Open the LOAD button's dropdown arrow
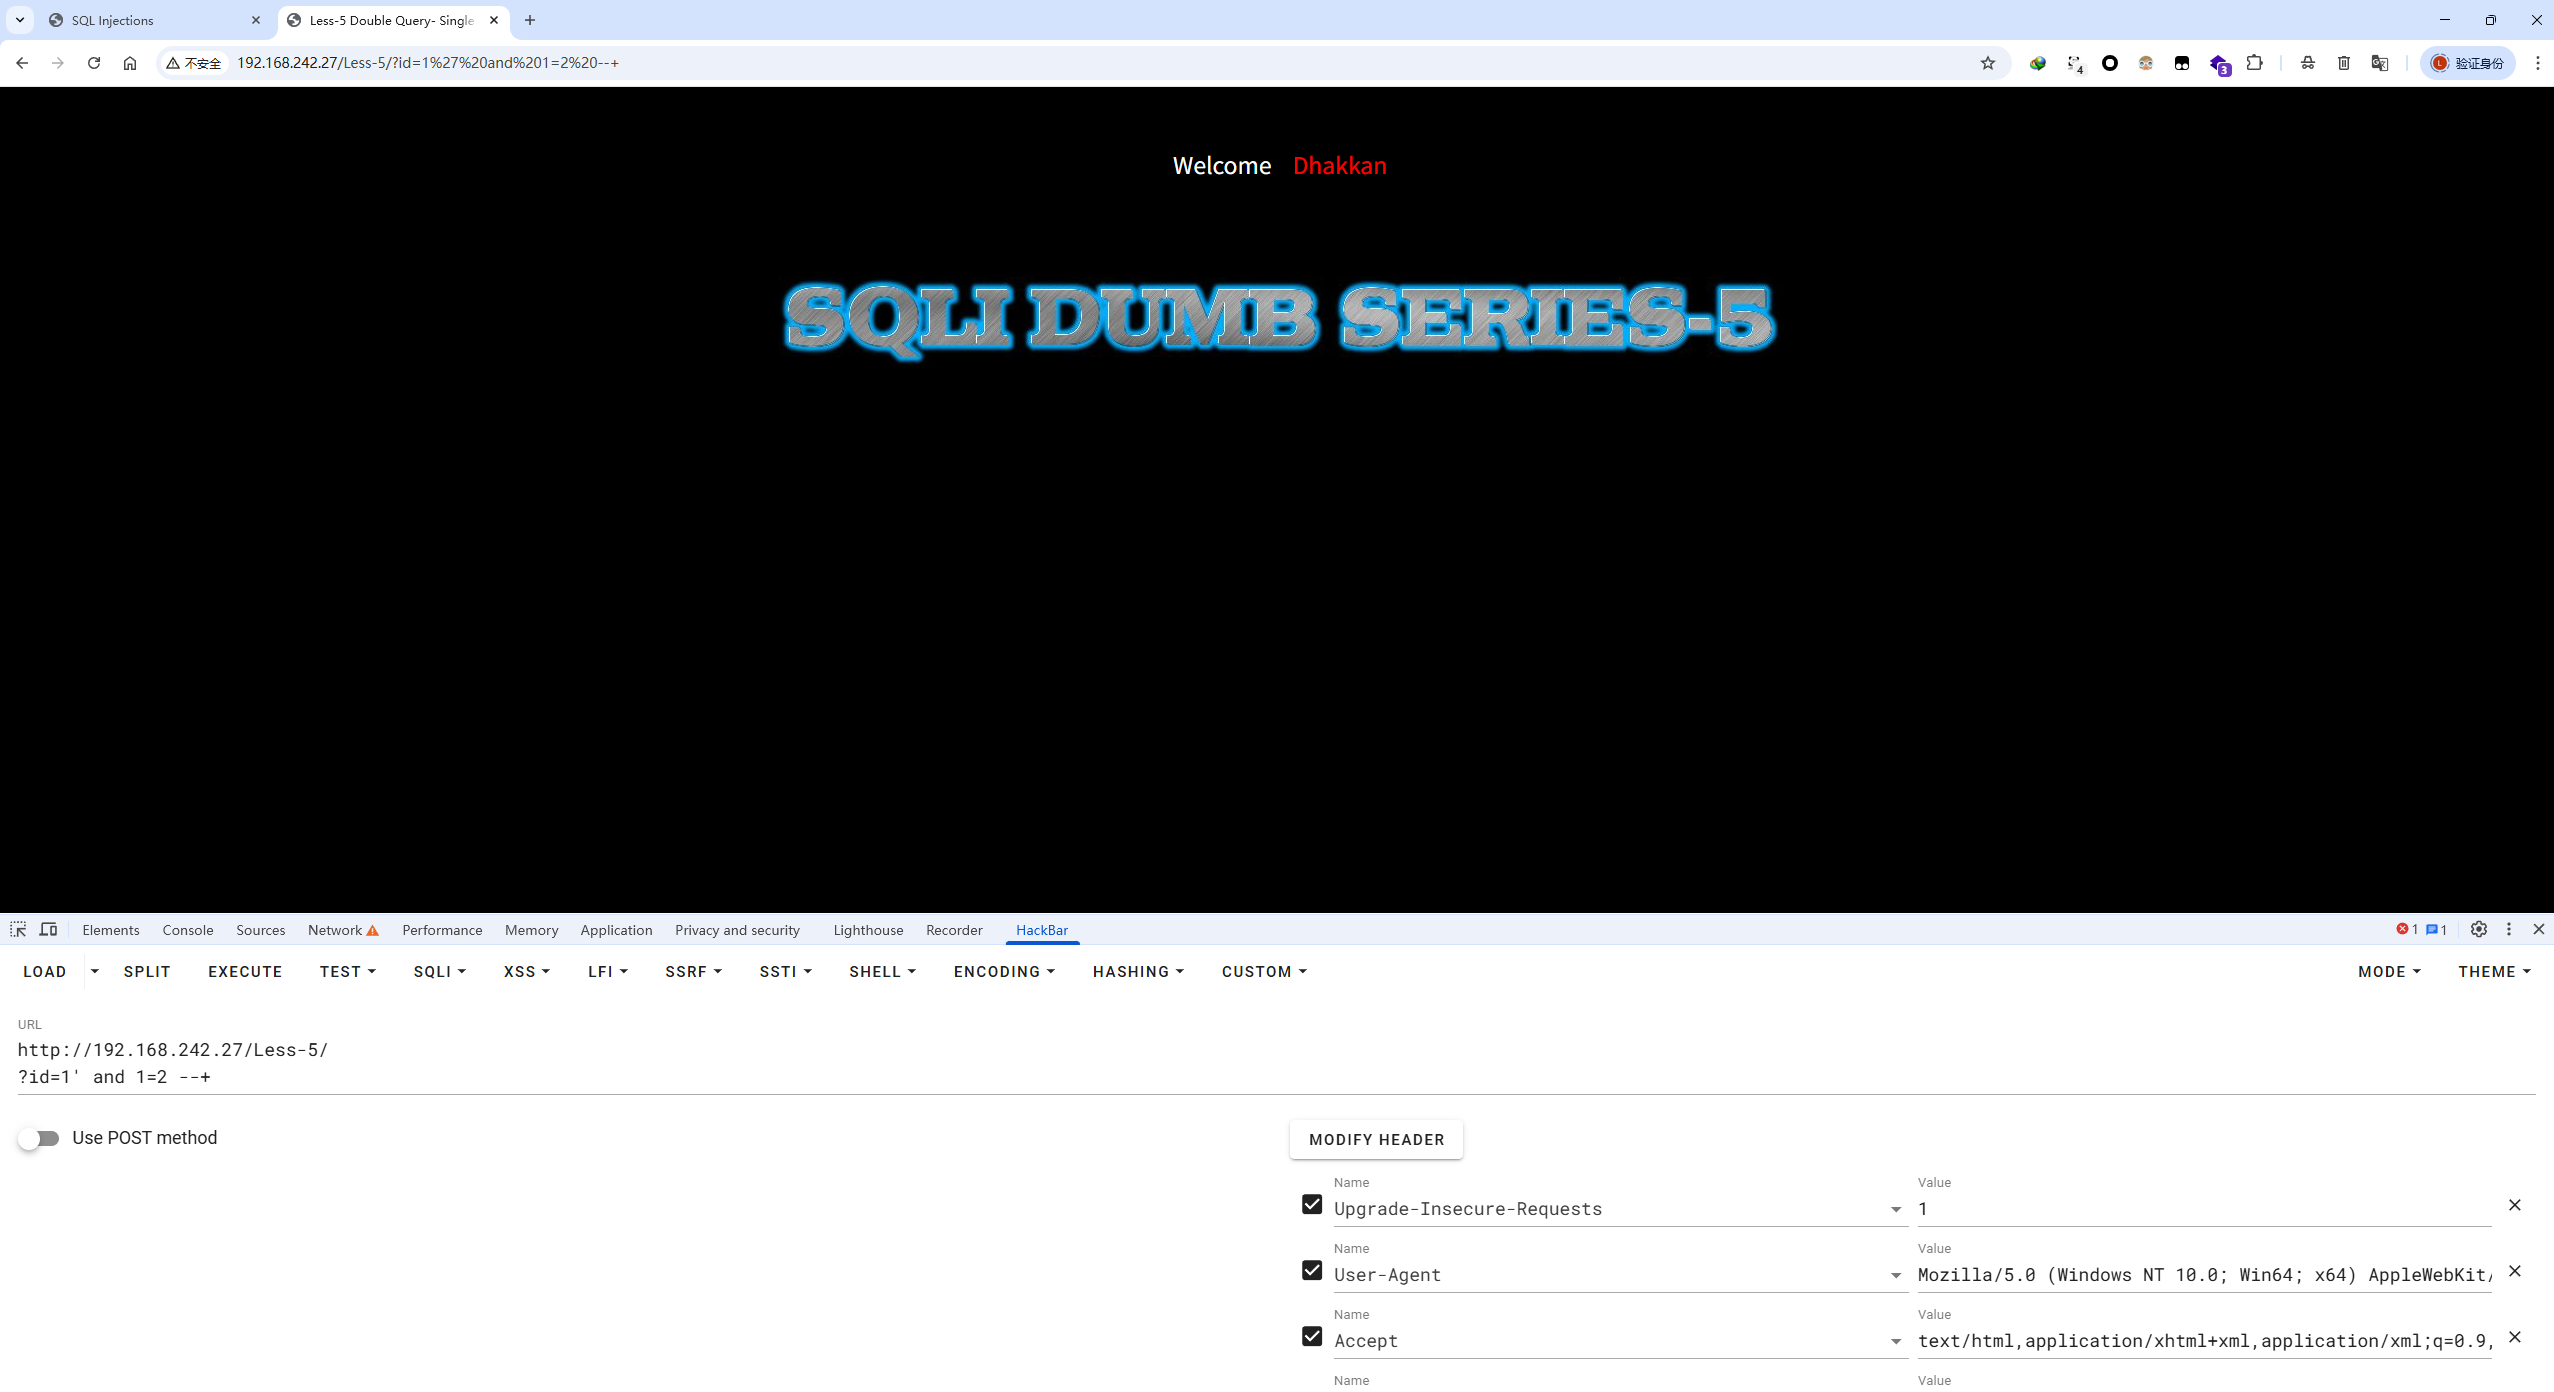 pyautogui.click(x=95, y=971)
